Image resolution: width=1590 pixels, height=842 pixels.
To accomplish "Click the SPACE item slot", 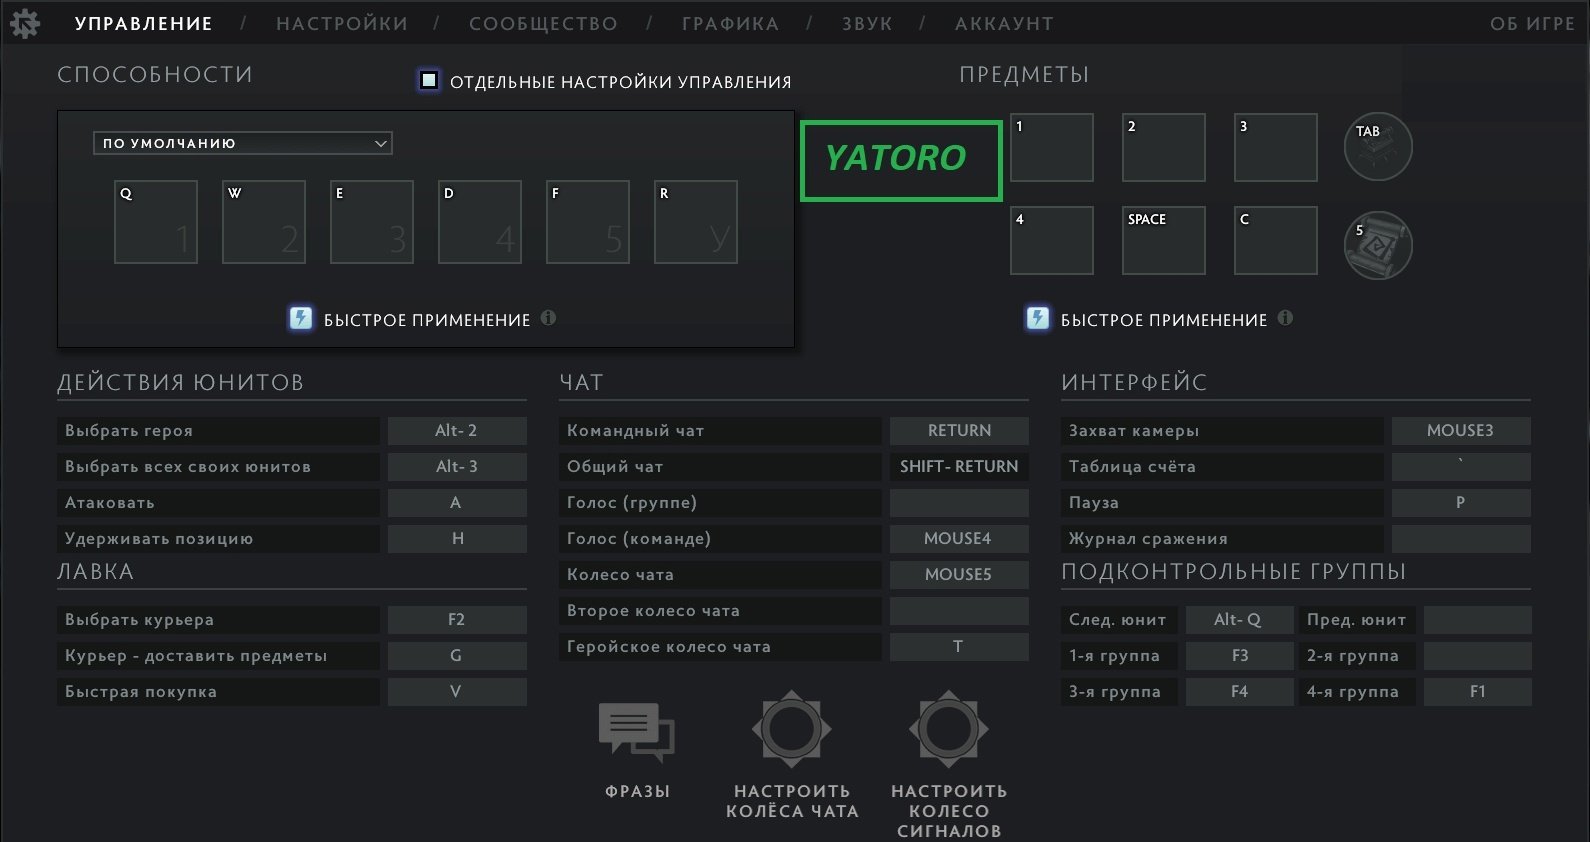I will (x=1164, y=241).
